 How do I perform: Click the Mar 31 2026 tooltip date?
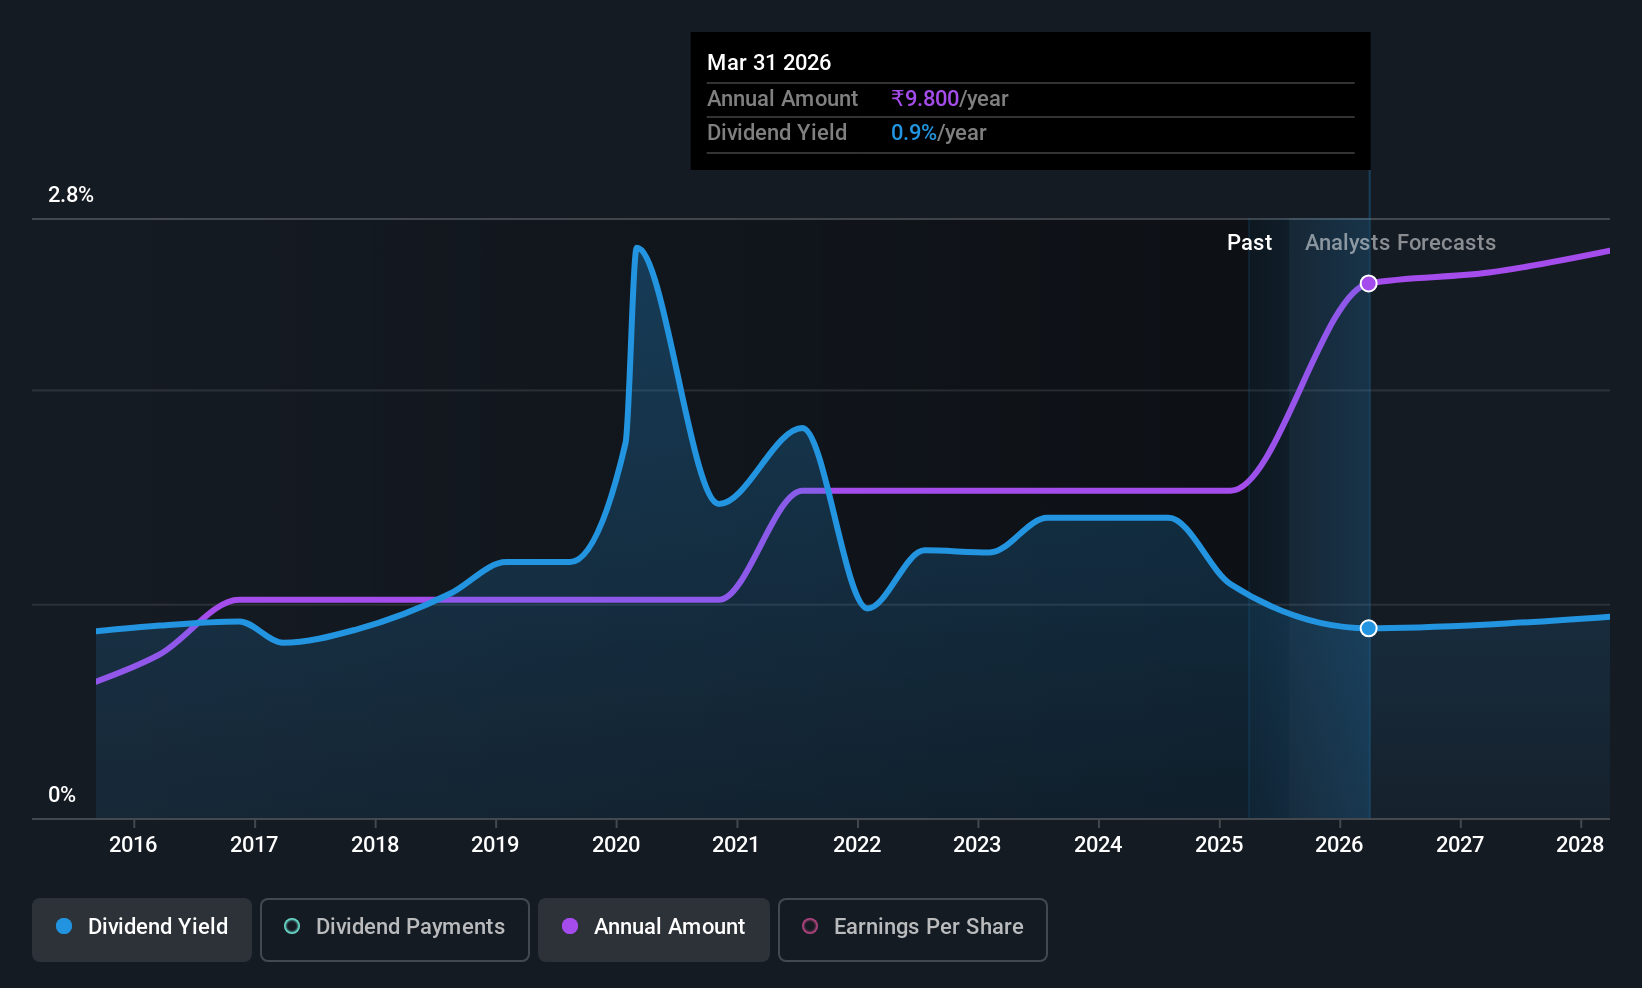click(769, 62)
